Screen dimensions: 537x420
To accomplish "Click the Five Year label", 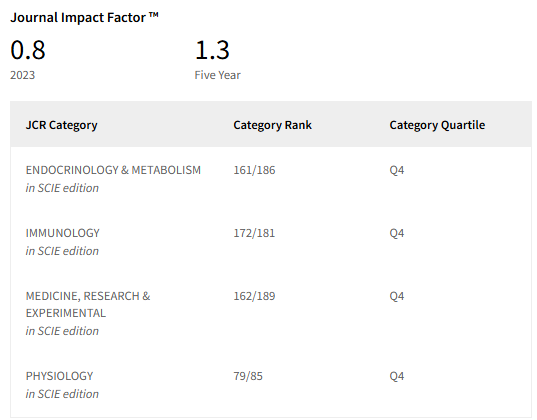I will (217, 75).
